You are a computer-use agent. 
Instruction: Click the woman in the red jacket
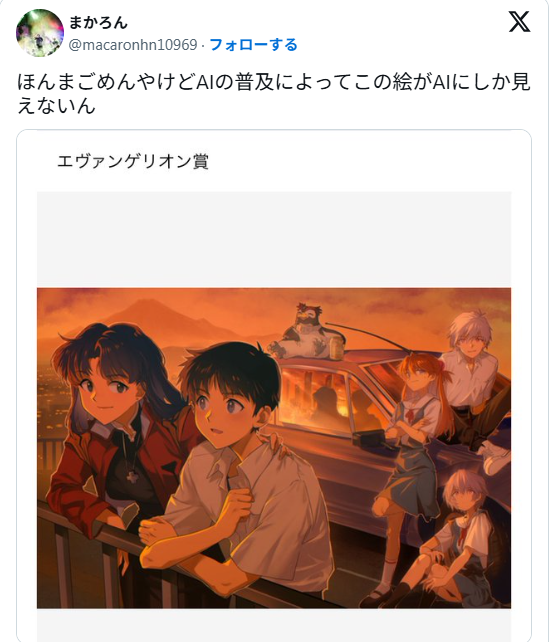click(119, 426)
